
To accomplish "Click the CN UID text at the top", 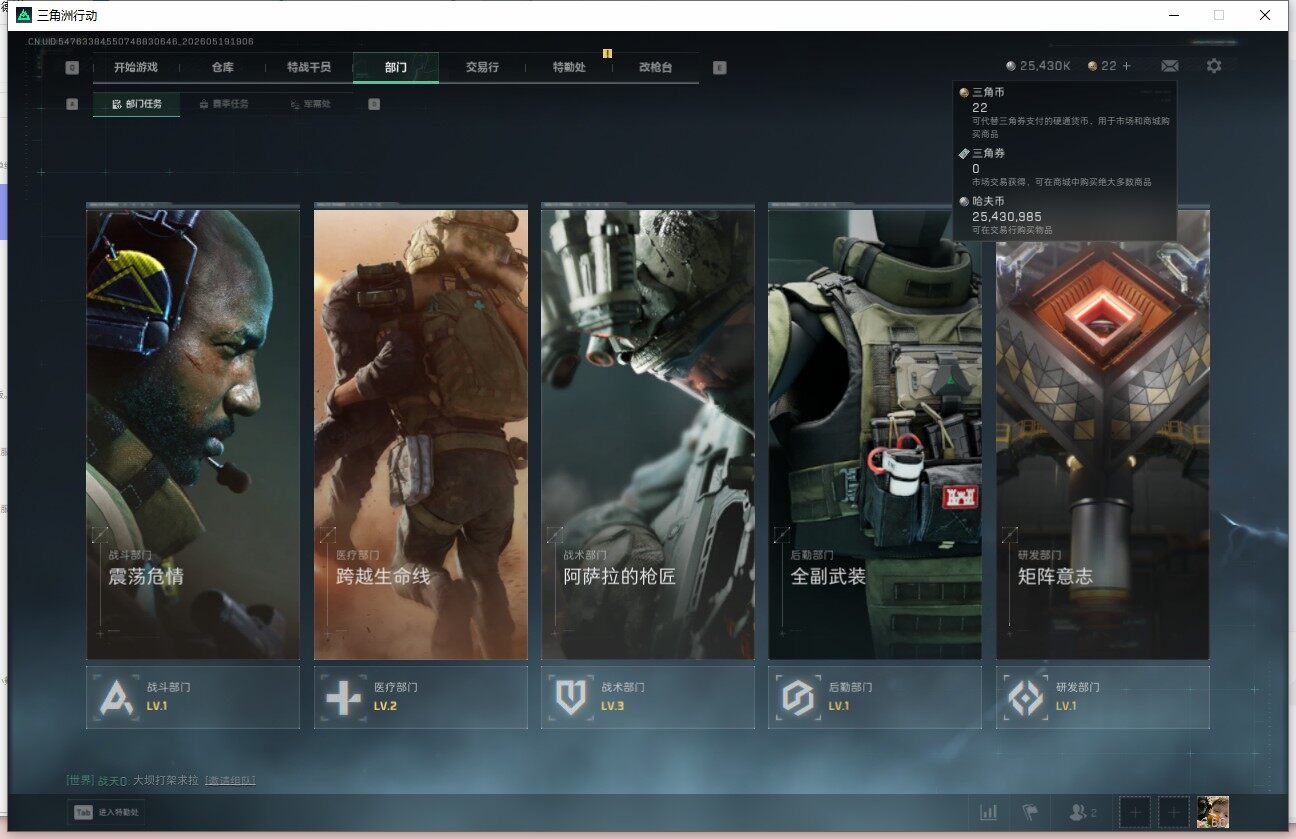I will [x=141, y=42].
